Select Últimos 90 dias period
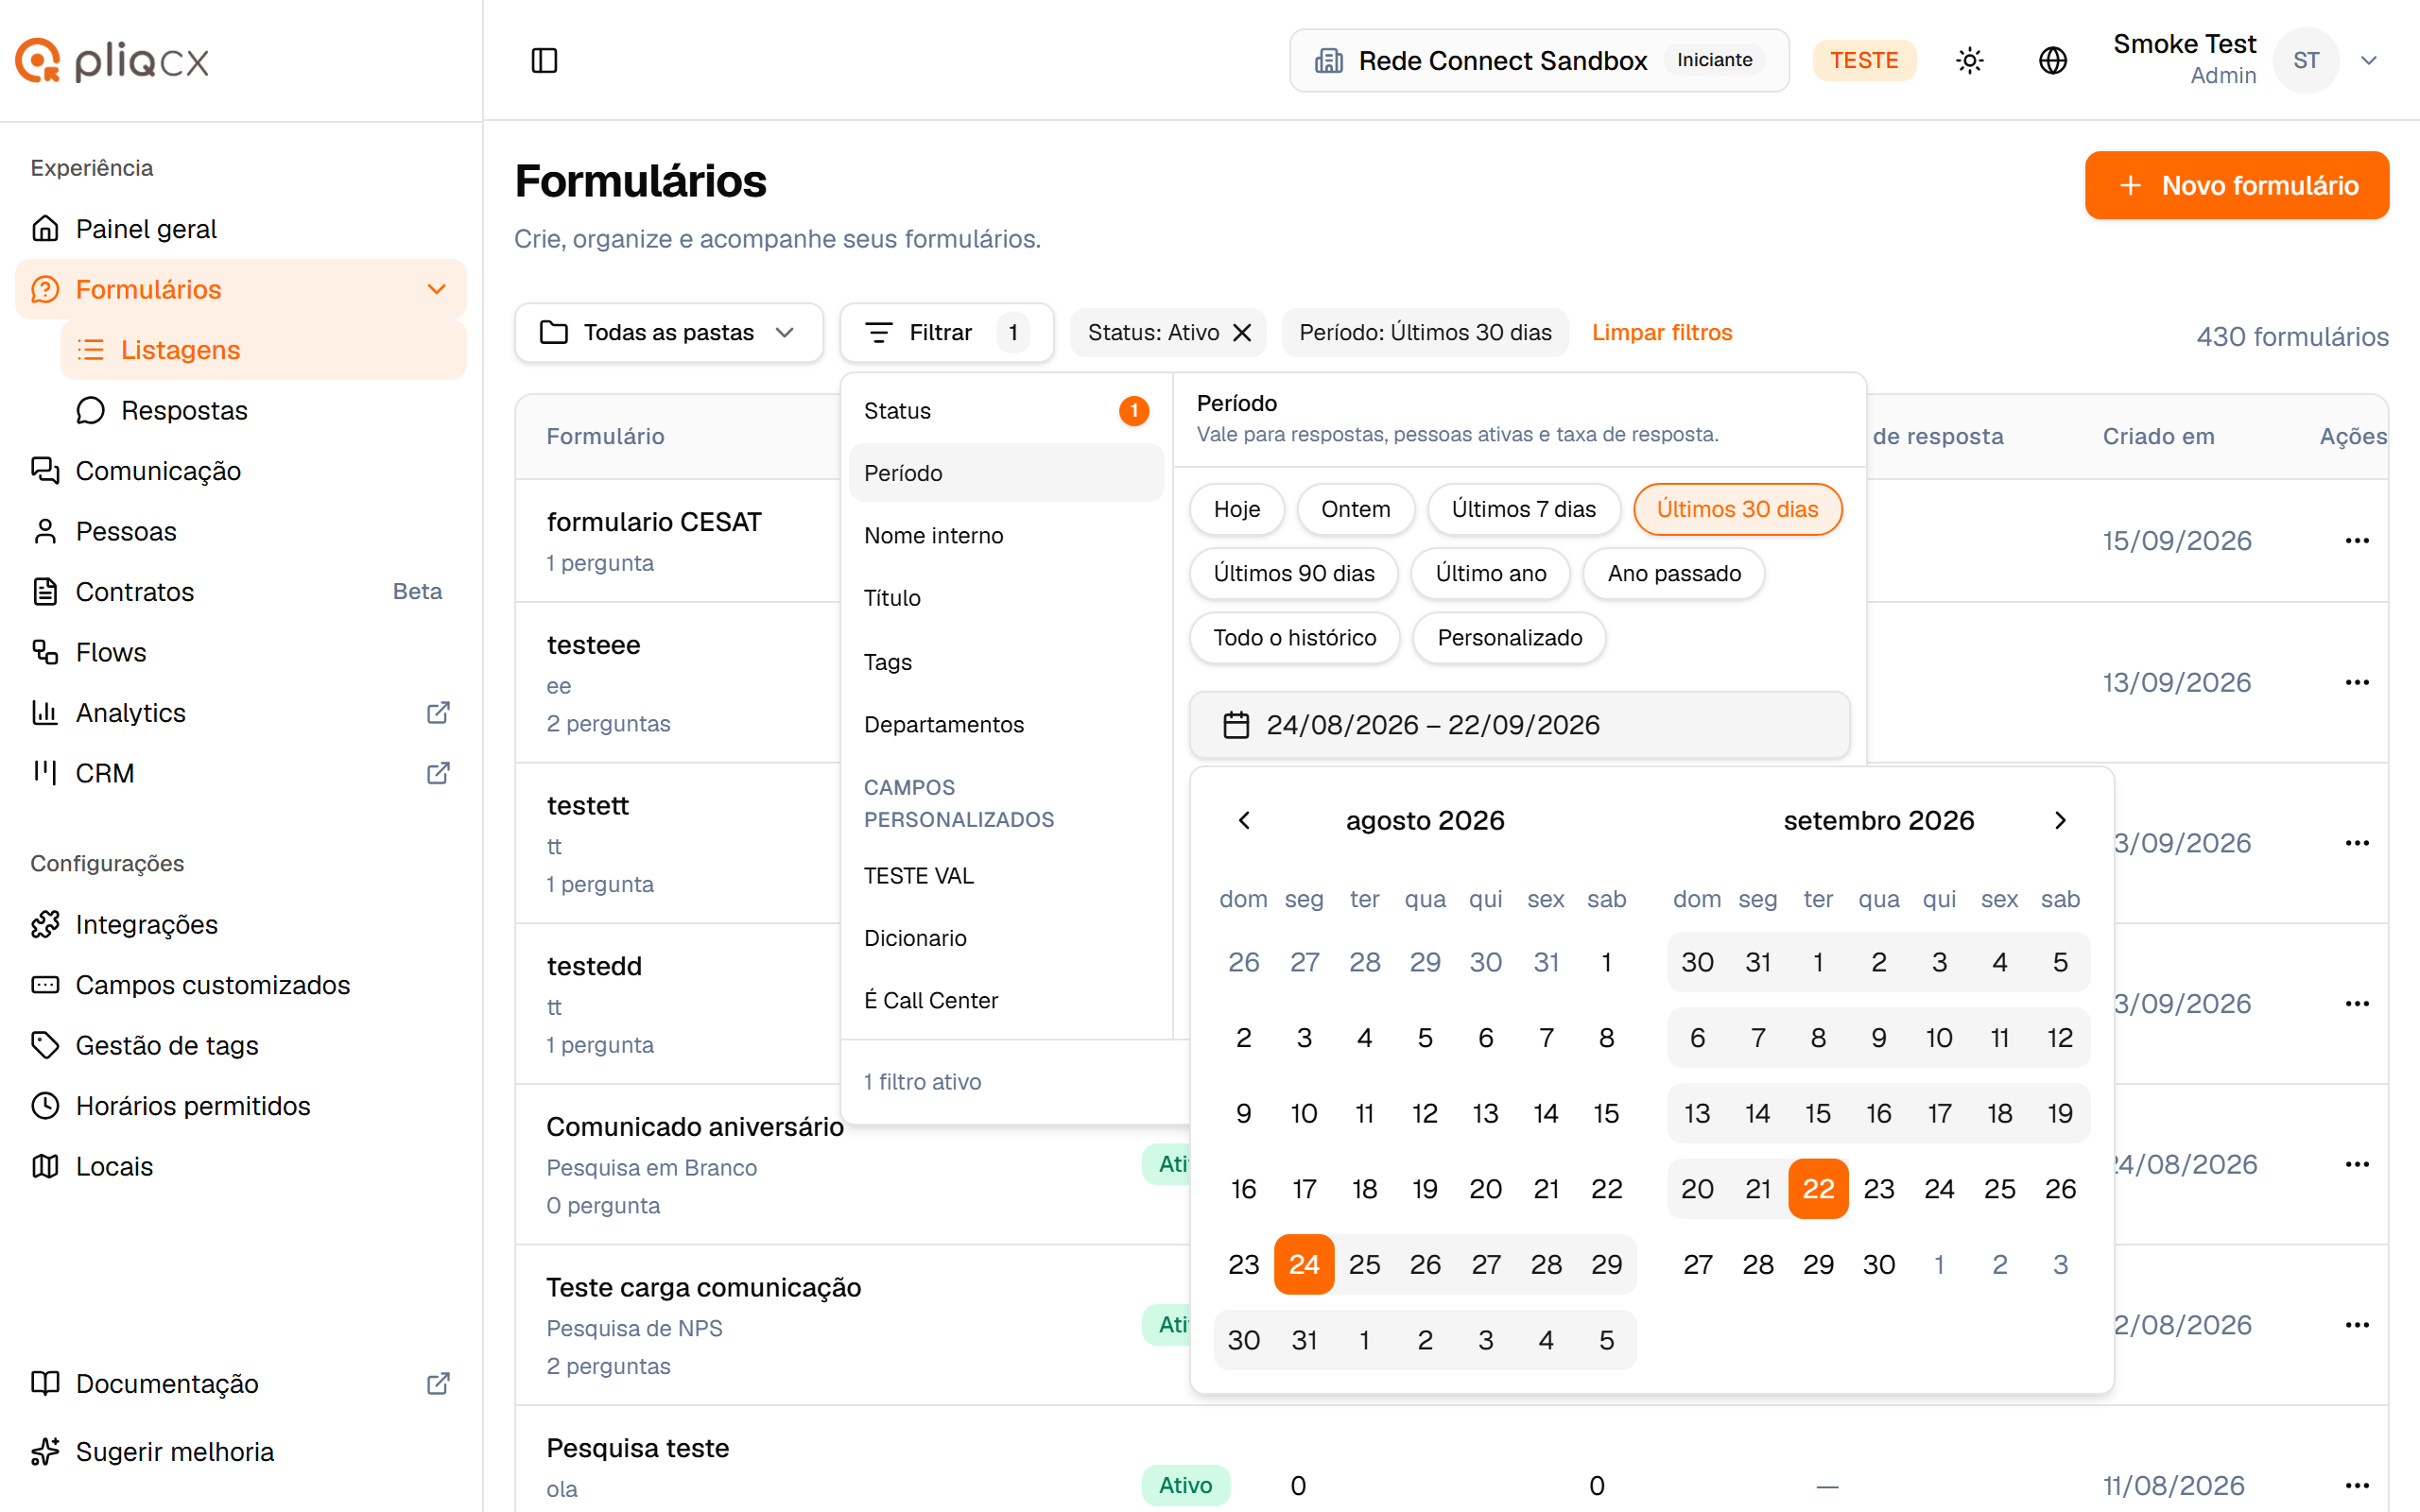This screenshot has height=1512, width=2420. 1294,573
